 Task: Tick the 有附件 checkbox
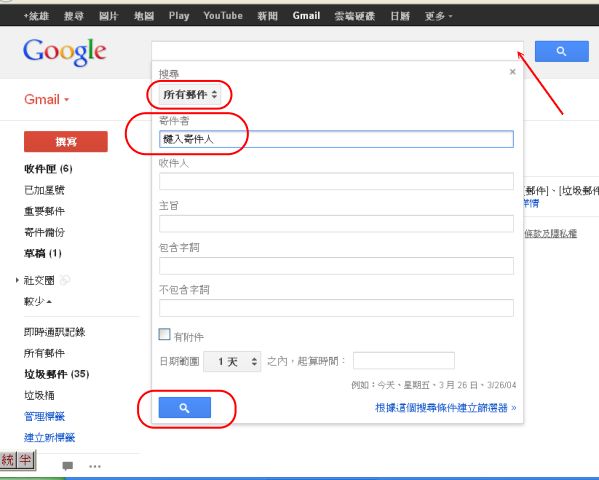(x=164, y=334)
